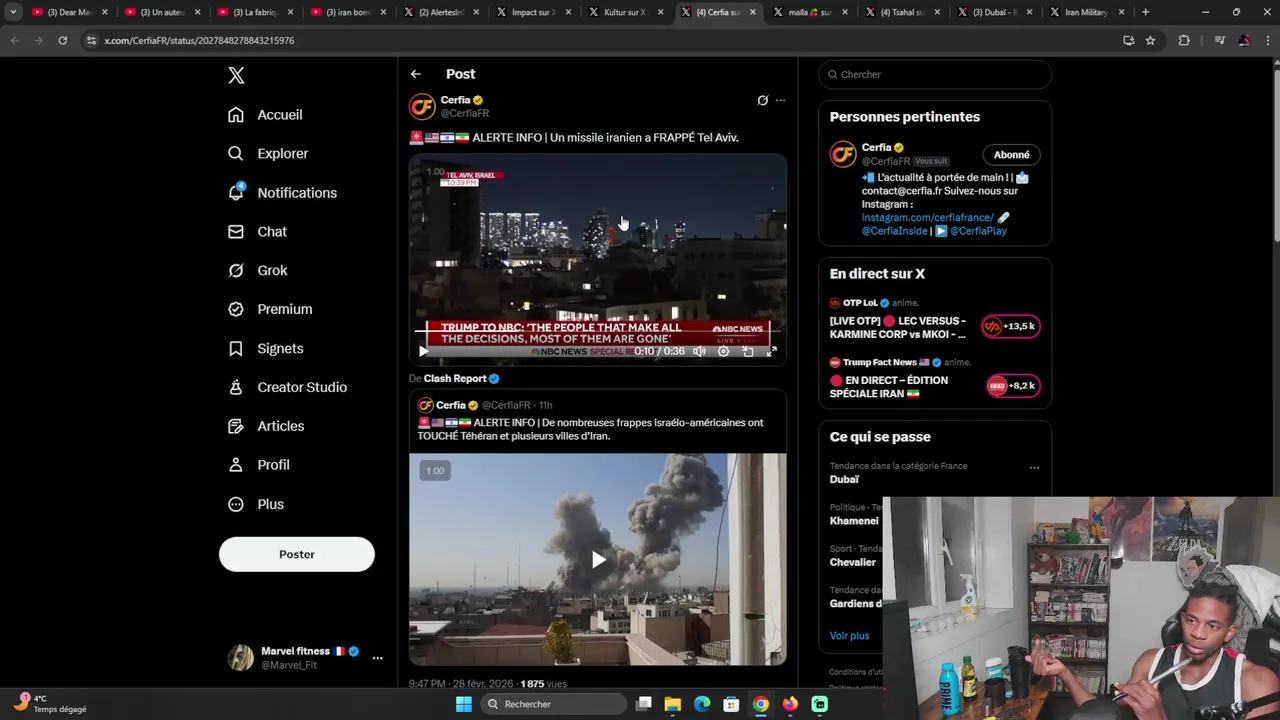This screenshot has width=1280, height=720.
Task: Mute the Tel Aviv video sound
Action: tap(700, 351)
